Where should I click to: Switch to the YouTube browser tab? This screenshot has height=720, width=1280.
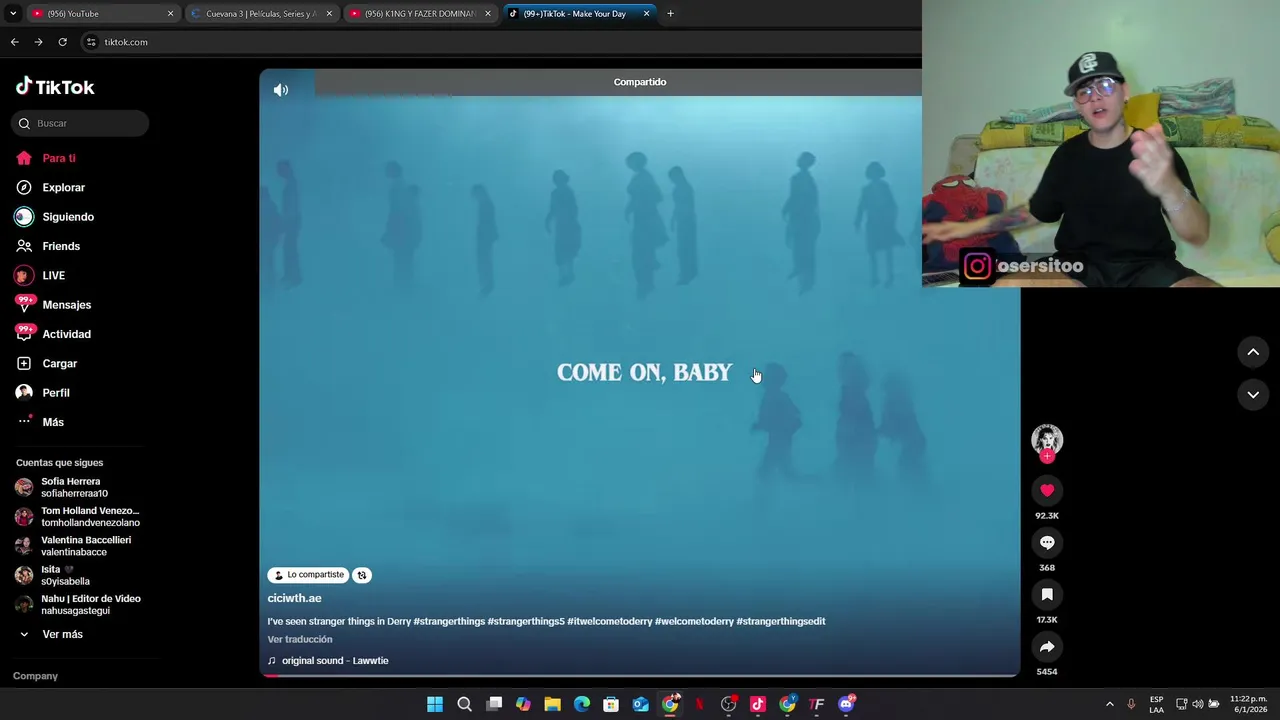(x=103, y=14)
